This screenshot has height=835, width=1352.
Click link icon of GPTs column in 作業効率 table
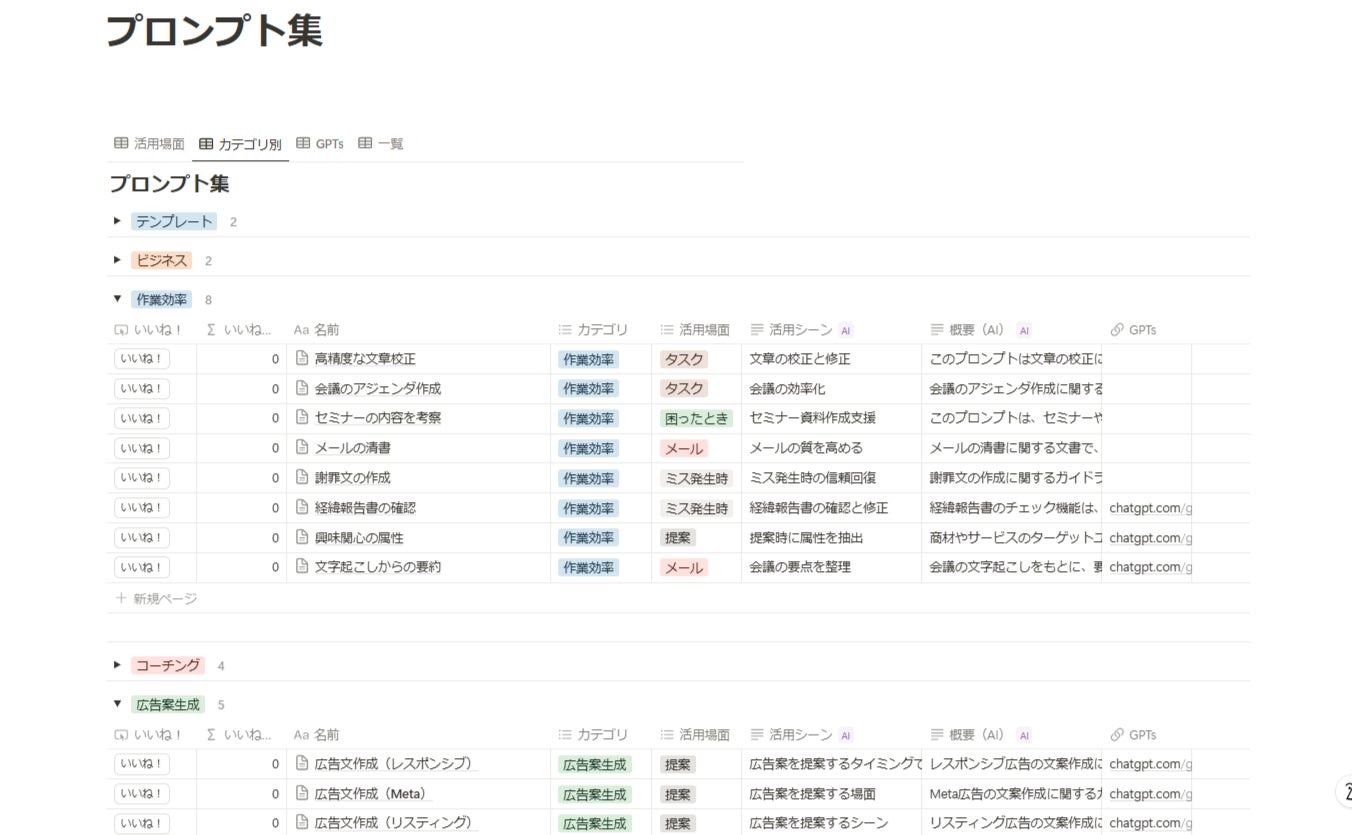point(1117,329)
